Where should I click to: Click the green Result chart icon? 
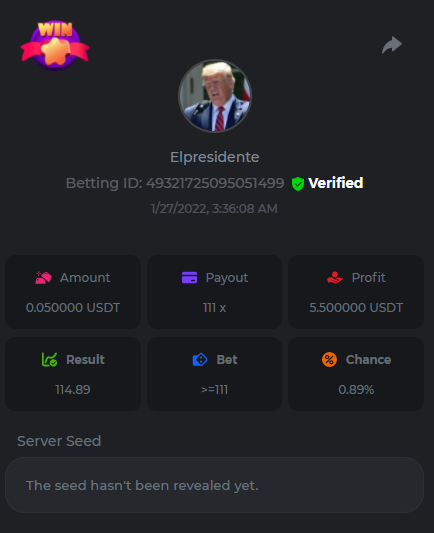point(49,360)
